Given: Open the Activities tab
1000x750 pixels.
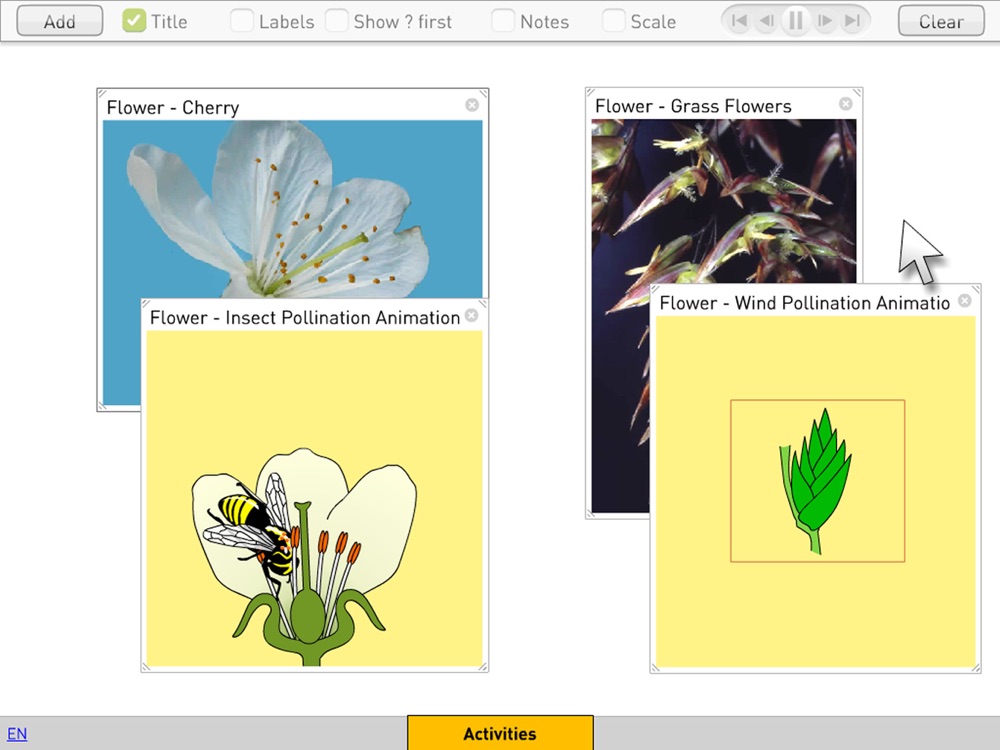Looking at the screenshot, I should point(500,733).
